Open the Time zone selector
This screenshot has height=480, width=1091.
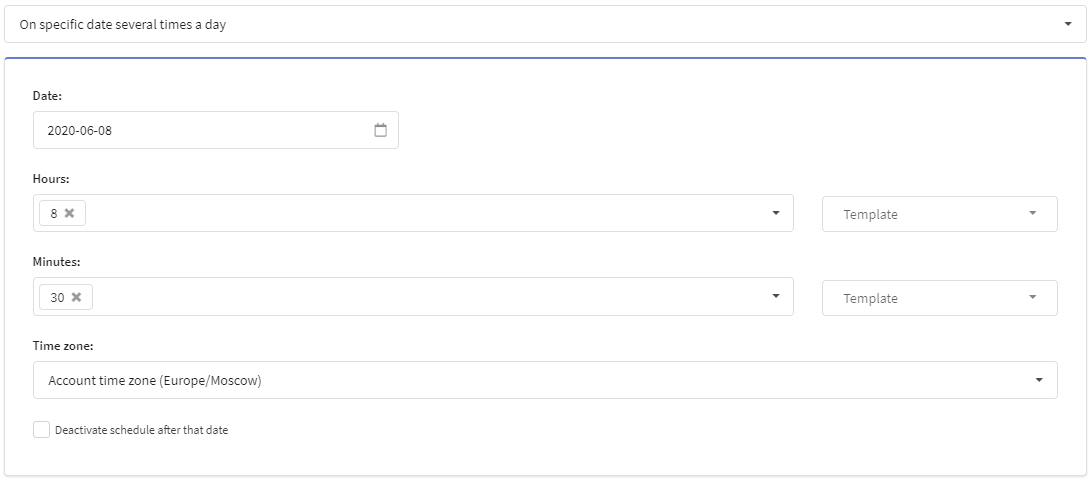(x=546, y=380)
